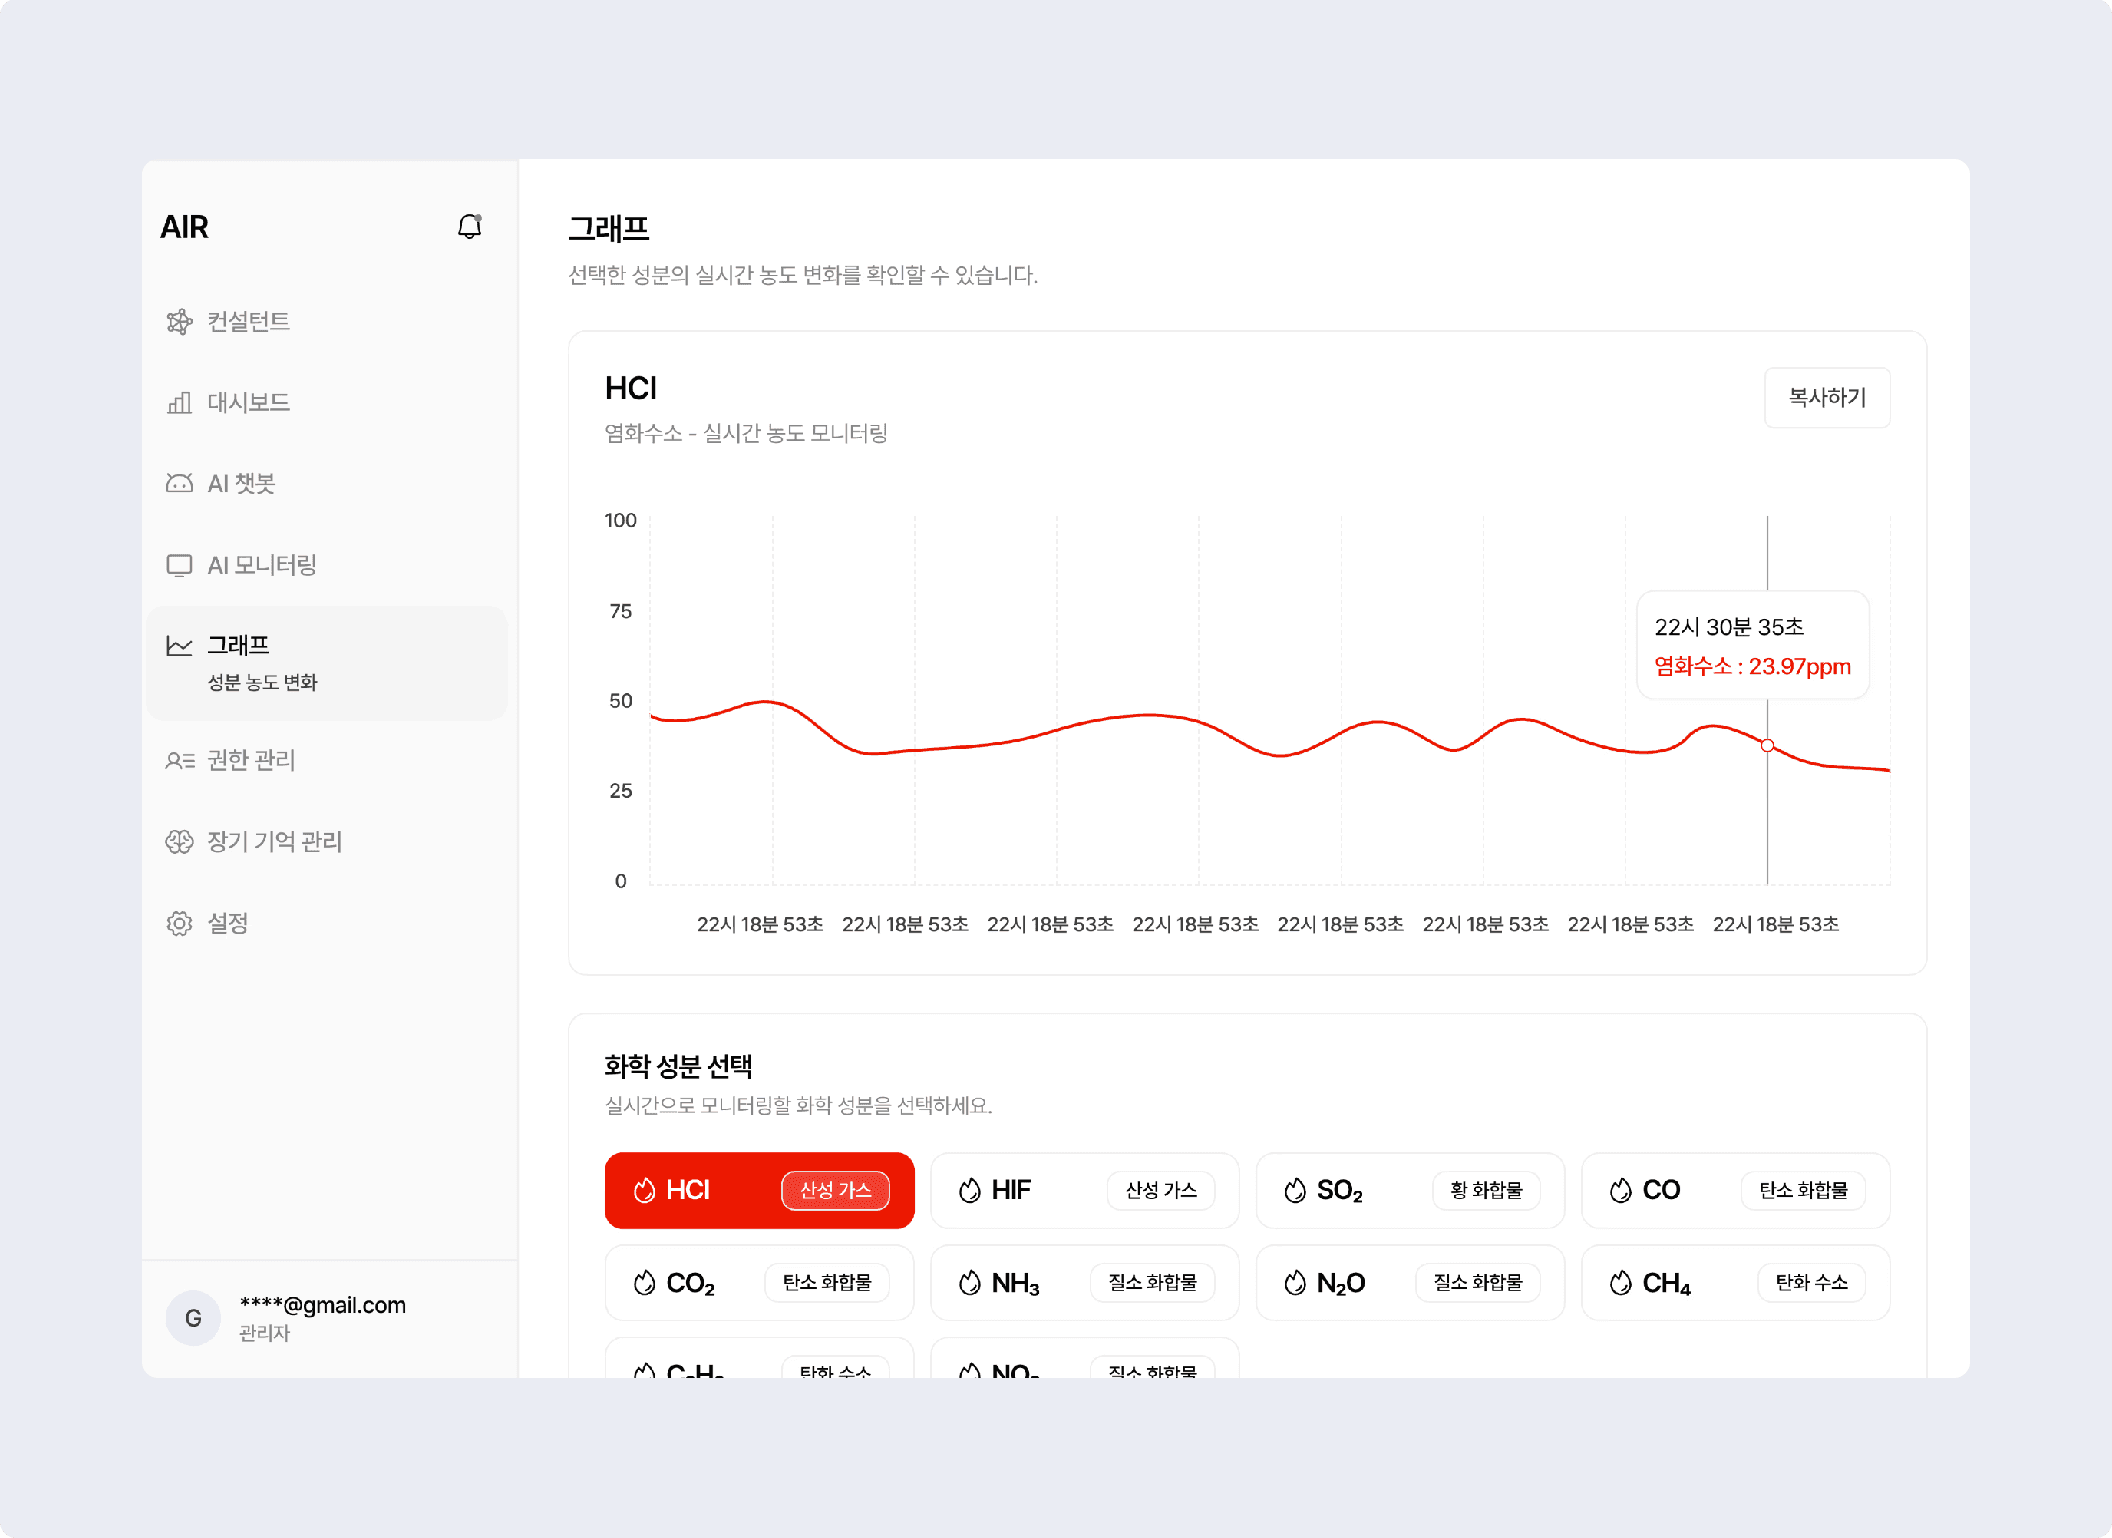The height and width of the screenshot is (1538, 2112).
Task: Go to 대시보드 menu entry
Action: tap(248, 403)
